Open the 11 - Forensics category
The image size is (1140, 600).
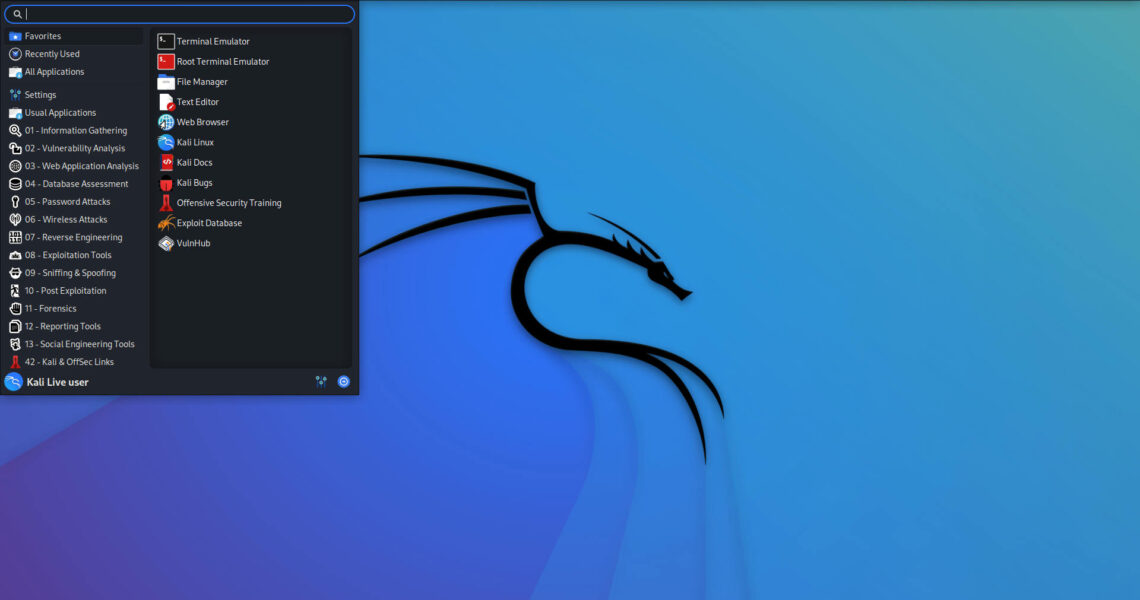[x=50, y=309]
